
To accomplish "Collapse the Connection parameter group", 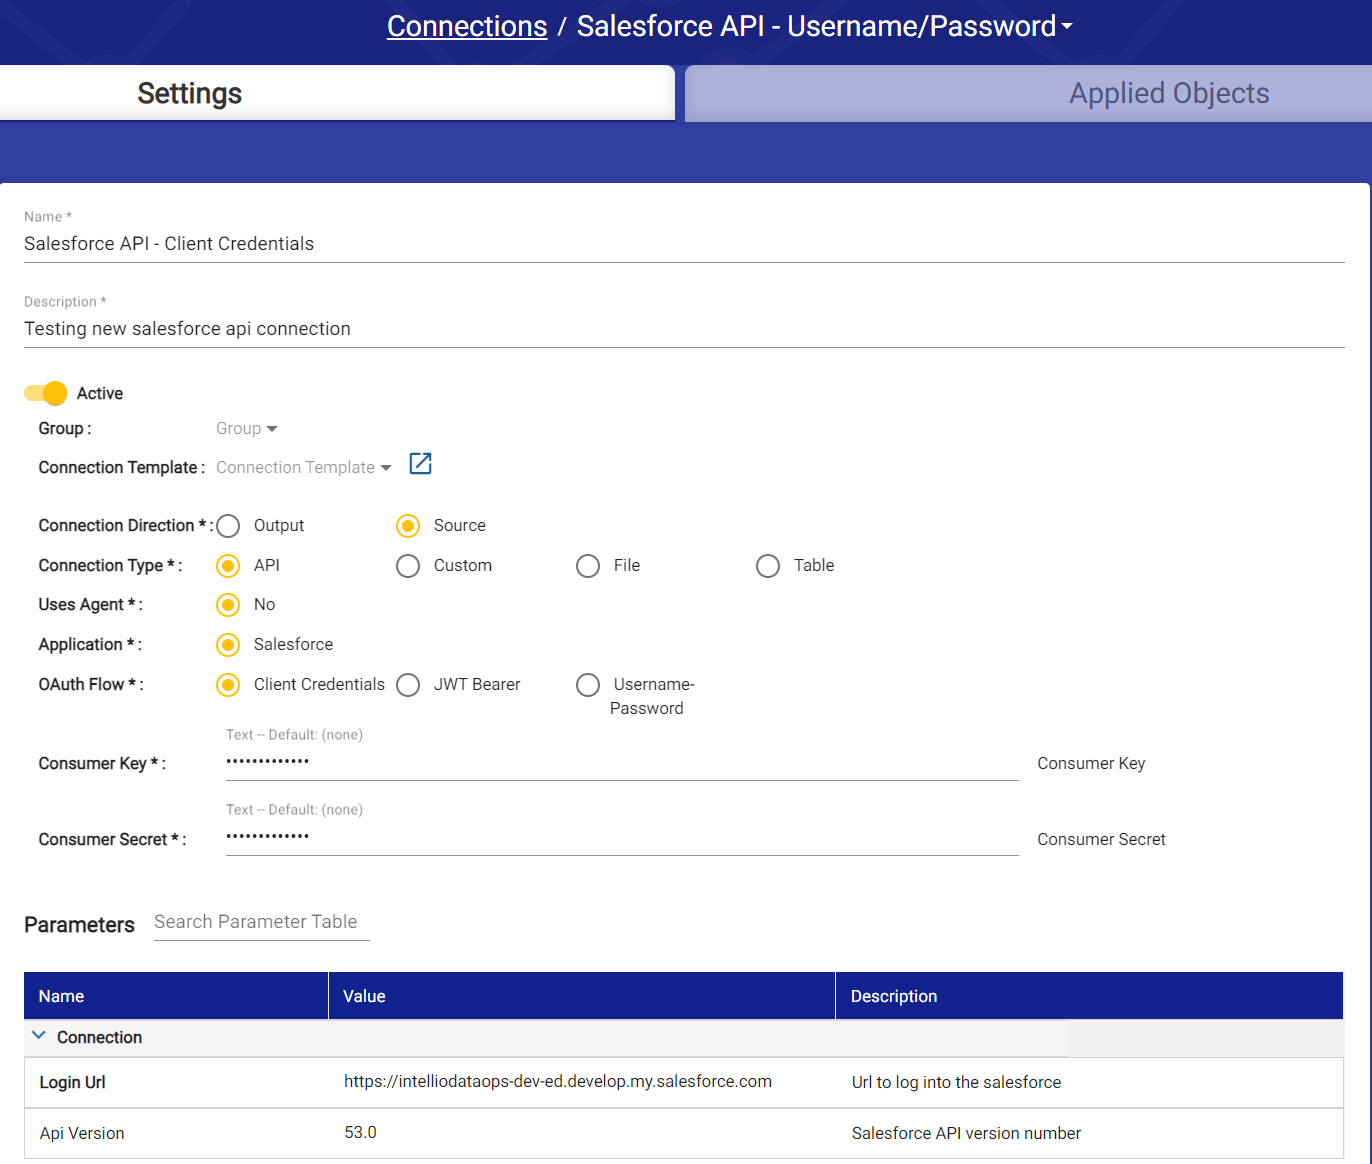I will (x=39, y=1036).
